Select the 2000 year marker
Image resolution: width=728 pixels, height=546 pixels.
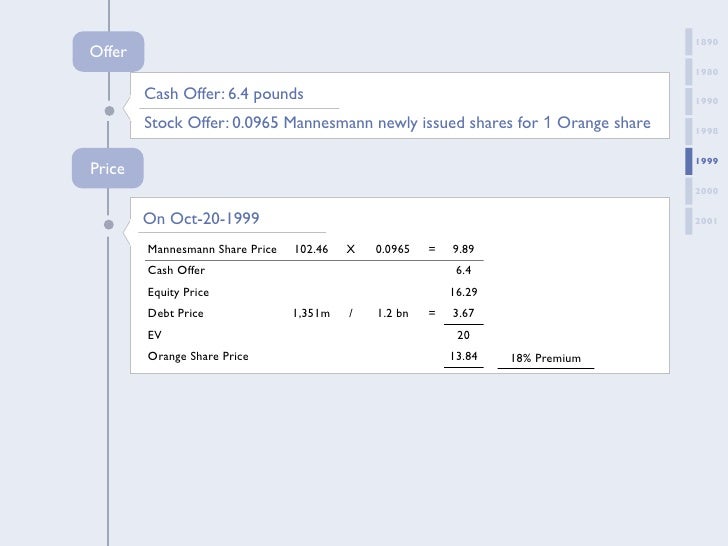(x=706, y=190)
